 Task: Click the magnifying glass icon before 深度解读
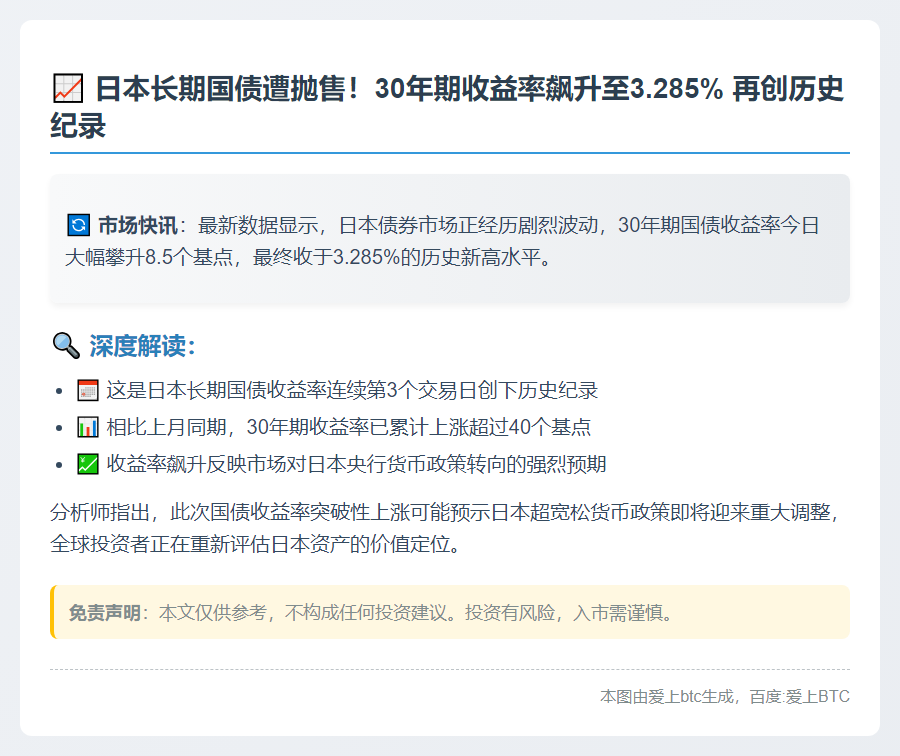pyautogui.click(x=65, y=346)
